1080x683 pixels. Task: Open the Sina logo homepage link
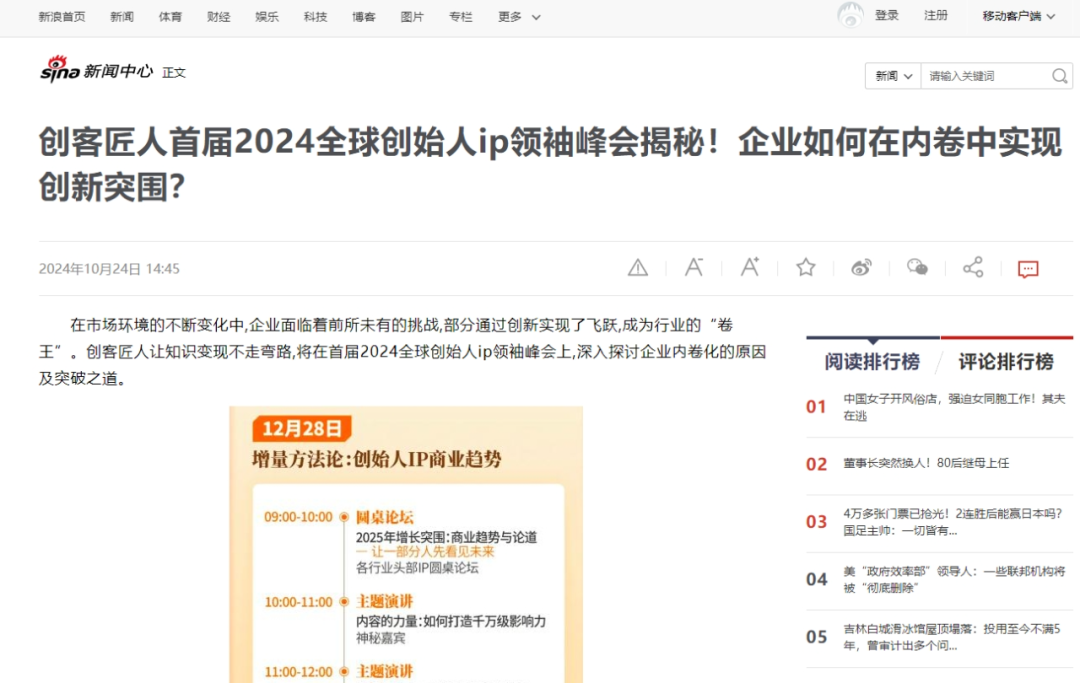pyautogui.click(x=60, y=70)
